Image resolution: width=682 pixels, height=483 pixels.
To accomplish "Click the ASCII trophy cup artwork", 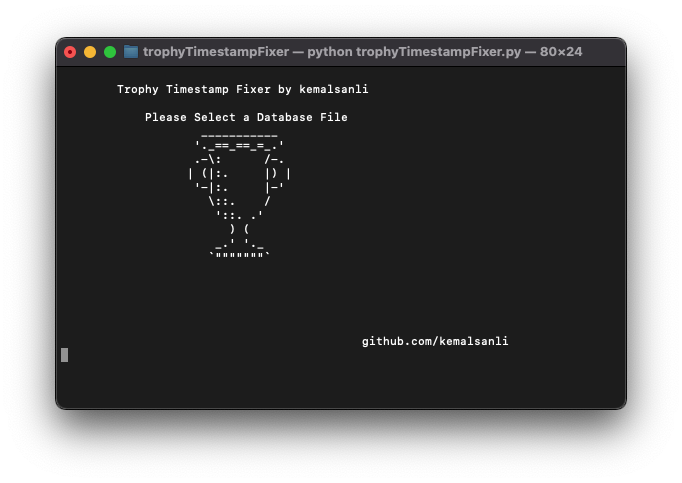I will click(x=239, y=195).
